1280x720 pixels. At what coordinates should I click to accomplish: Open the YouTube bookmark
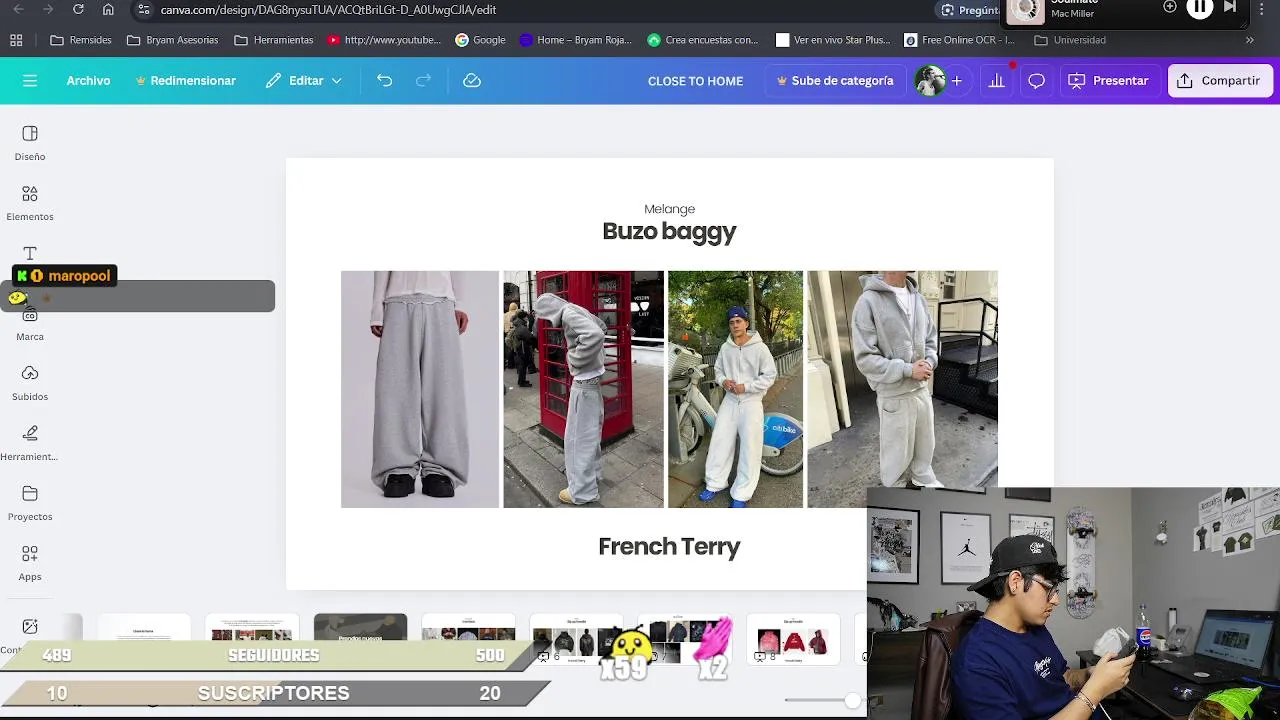384,40
